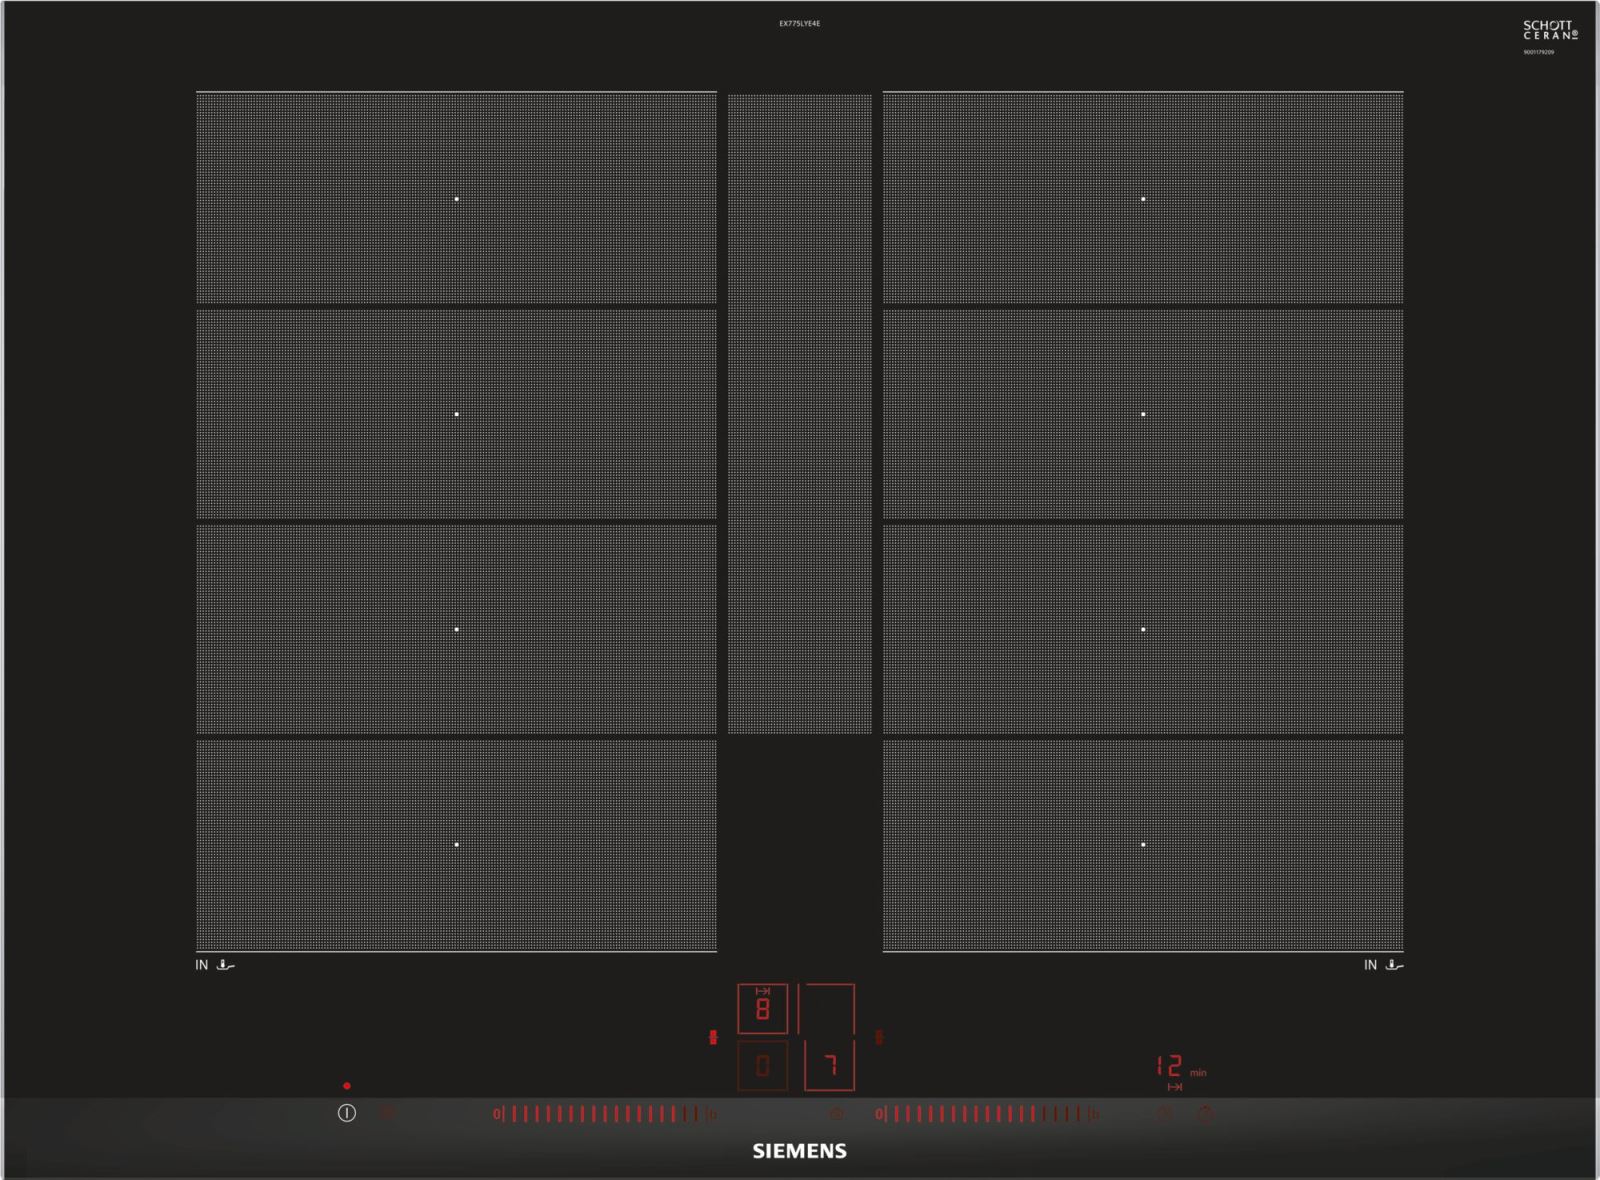Tap boost mark at end of right slider
The height and width of the screenshot is (1180, 1600).
pyautogui.click(x=1095, y=1114)
